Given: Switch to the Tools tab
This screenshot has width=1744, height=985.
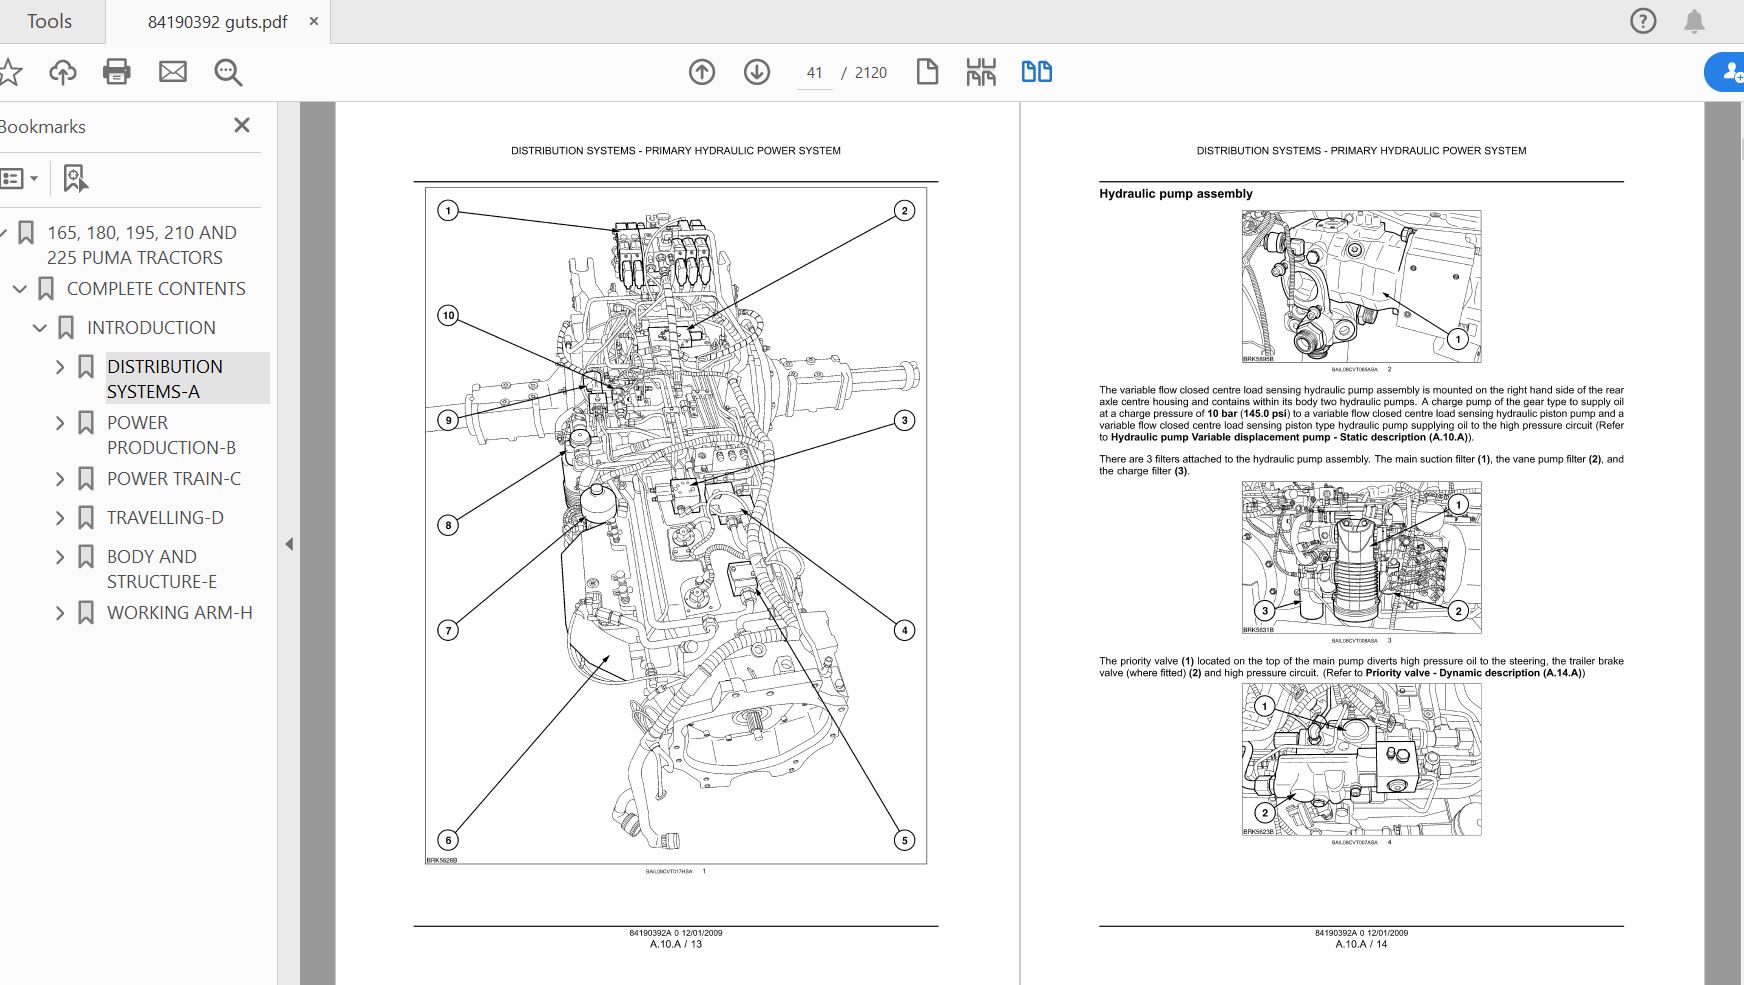Looking at the screenshot, I should 50,21.
